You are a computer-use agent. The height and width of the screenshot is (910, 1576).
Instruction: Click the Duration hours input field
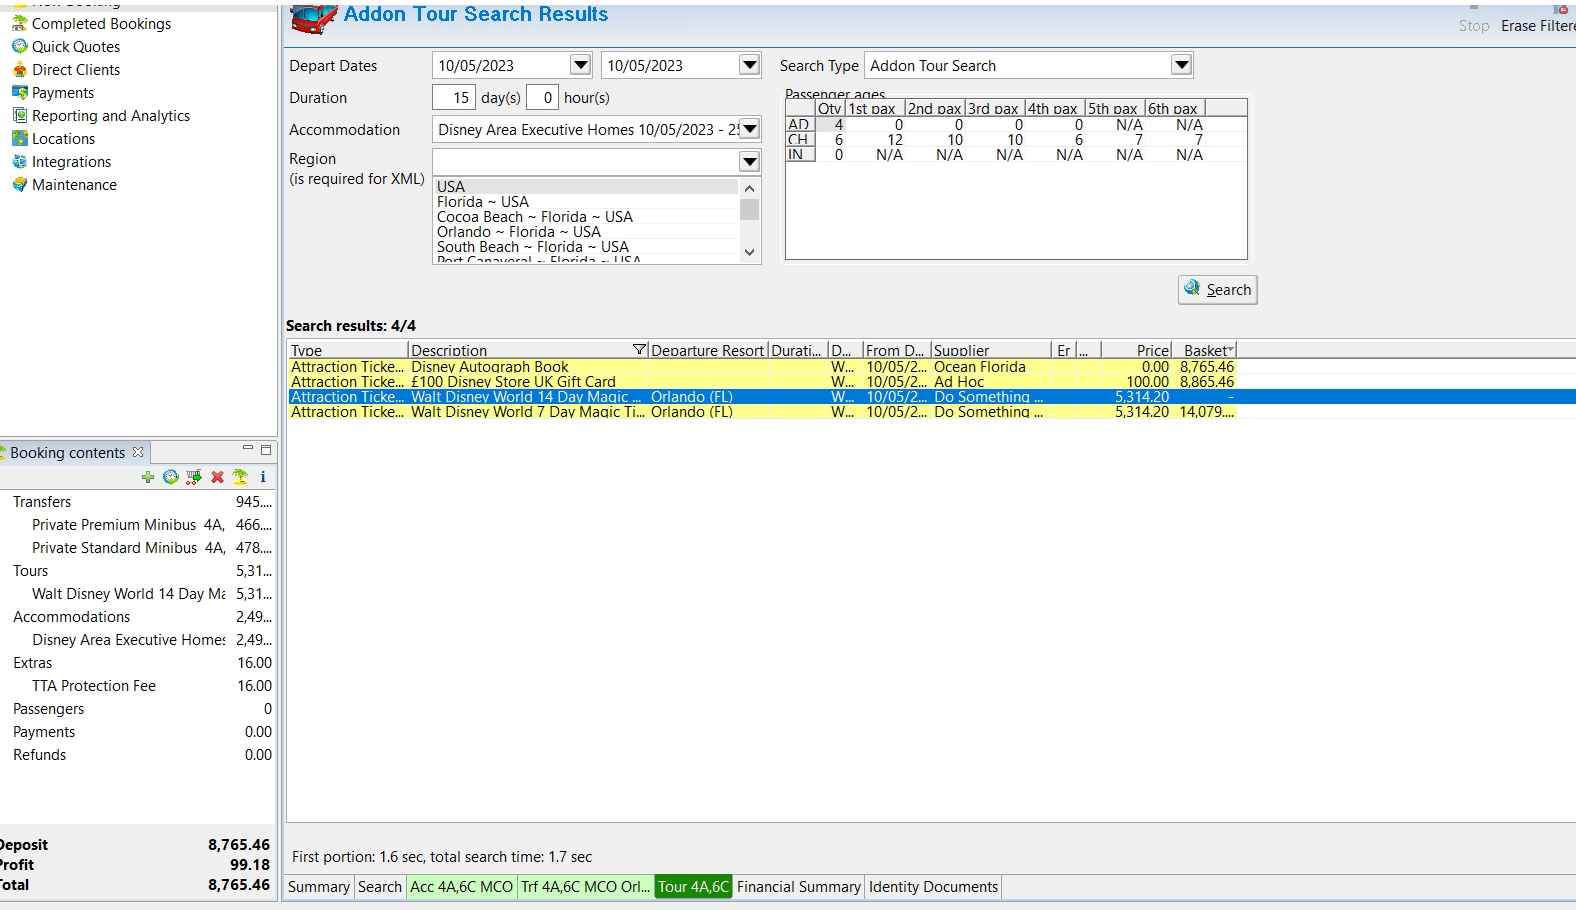pyautogui.click(x=543, y=97)
